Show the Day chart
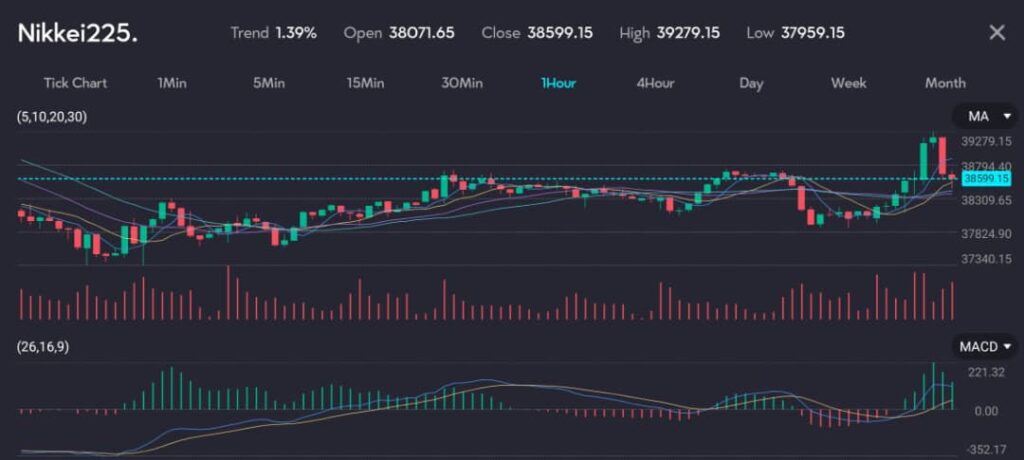This screenshot has width=1024, height=460. click(751, 83)
